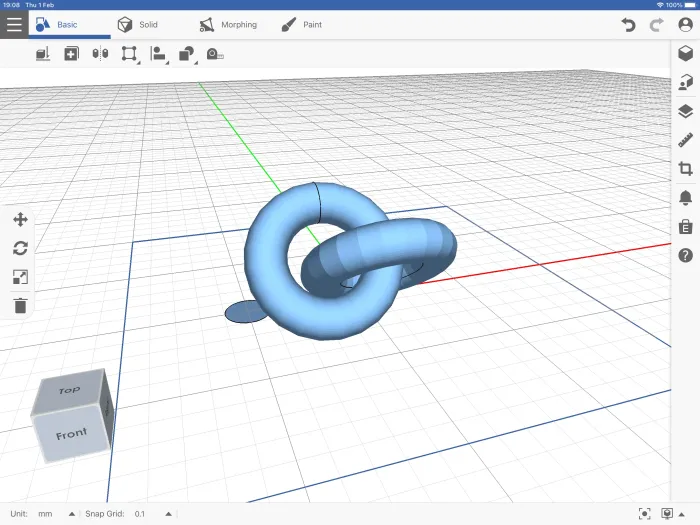Click the ruler measurement icon in sidebar
700x525 pixels.
685,140
